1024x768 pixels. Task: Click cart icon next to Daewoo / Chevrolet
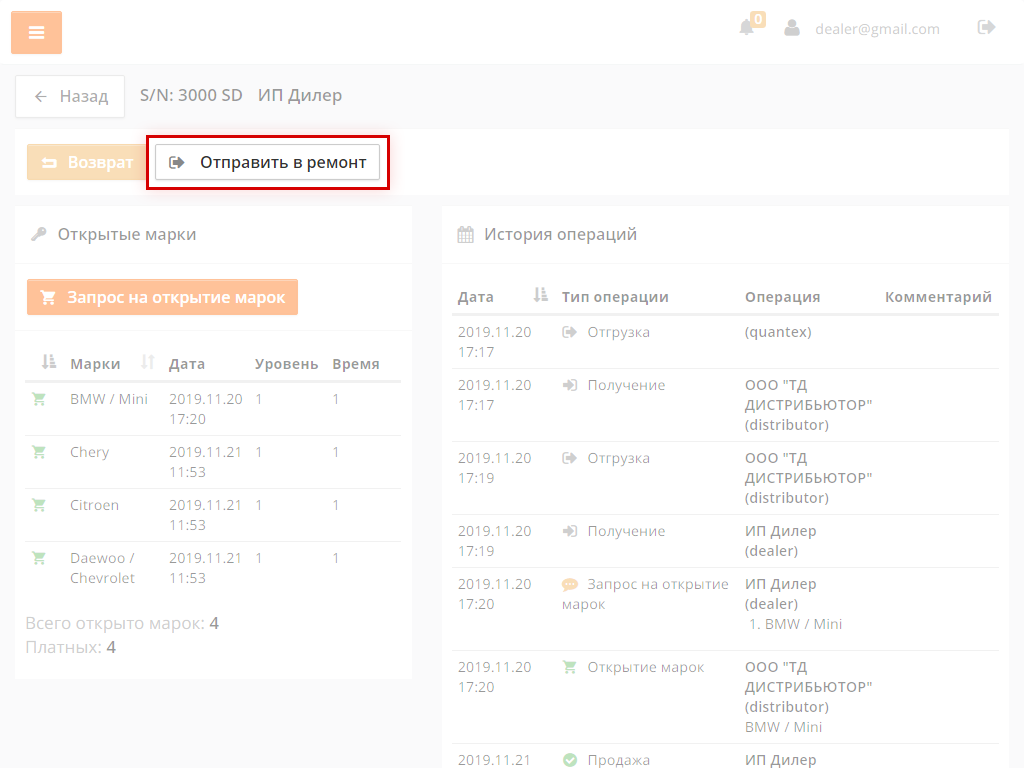coord(39,558)
